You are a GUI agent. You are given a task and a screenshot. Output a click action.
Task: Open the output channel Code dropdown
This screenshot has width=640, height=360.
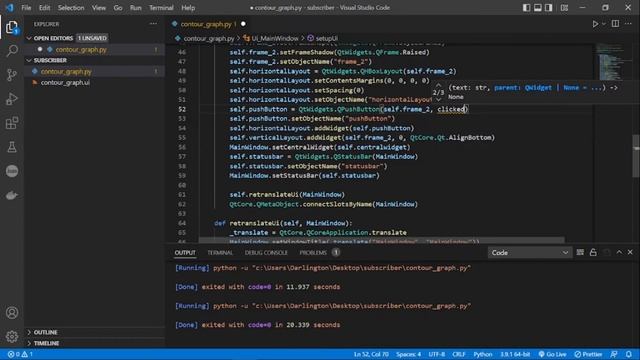(x=529, y=253)
